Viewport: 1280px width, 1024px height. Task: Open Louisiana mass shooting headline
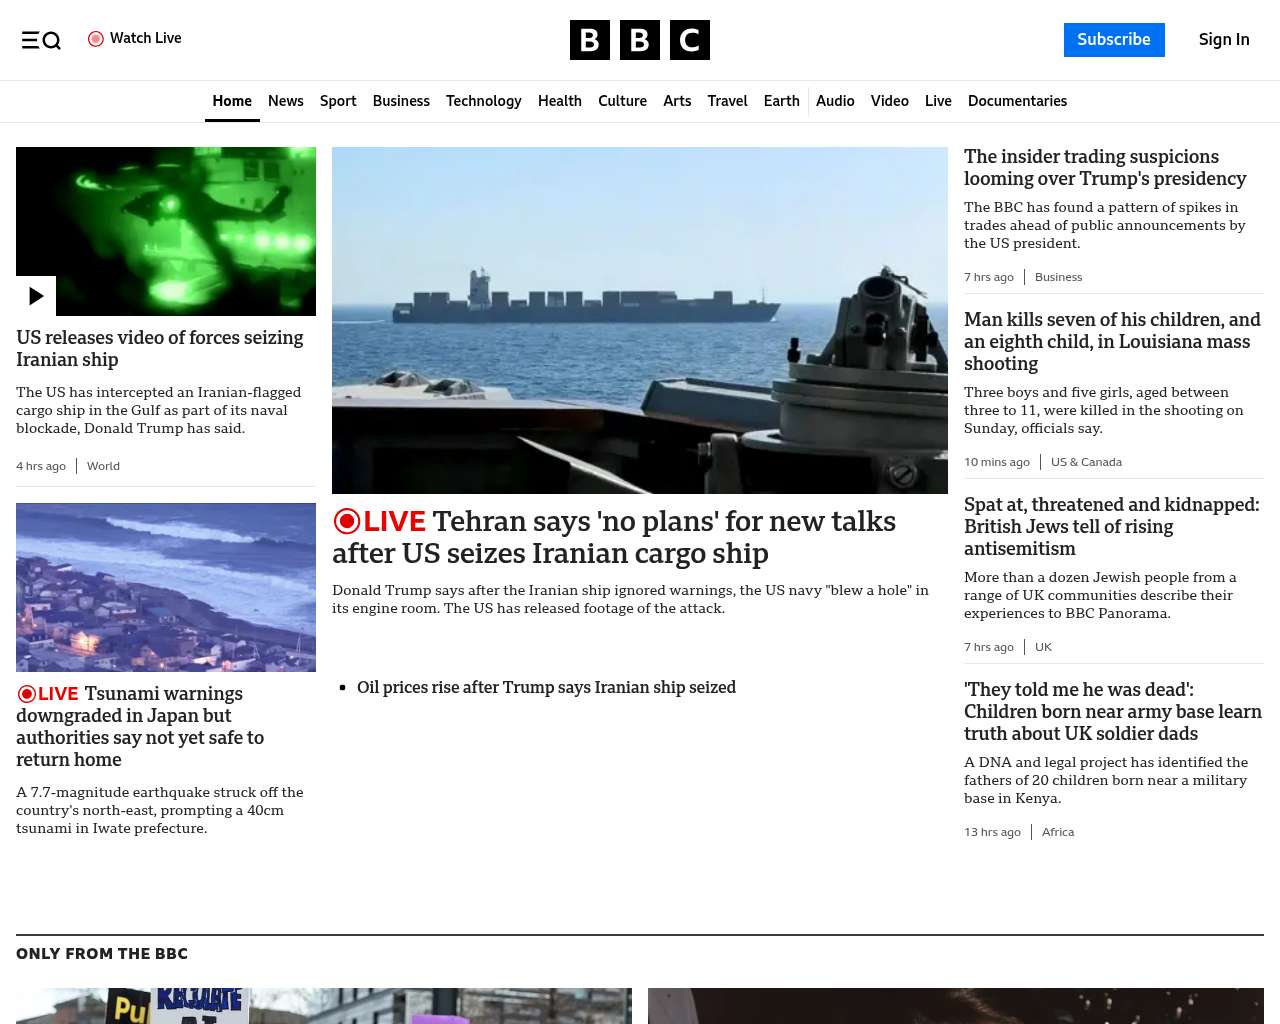click(1112, 341)
